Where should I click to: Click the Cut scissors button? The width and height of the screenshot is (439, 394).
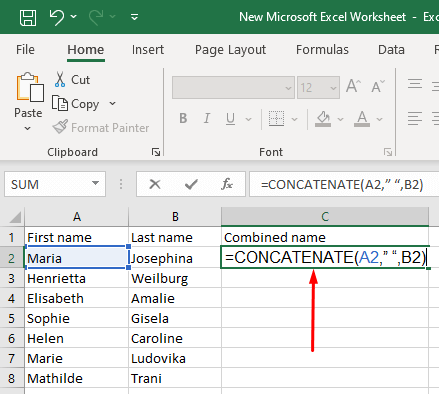(72, 80)
